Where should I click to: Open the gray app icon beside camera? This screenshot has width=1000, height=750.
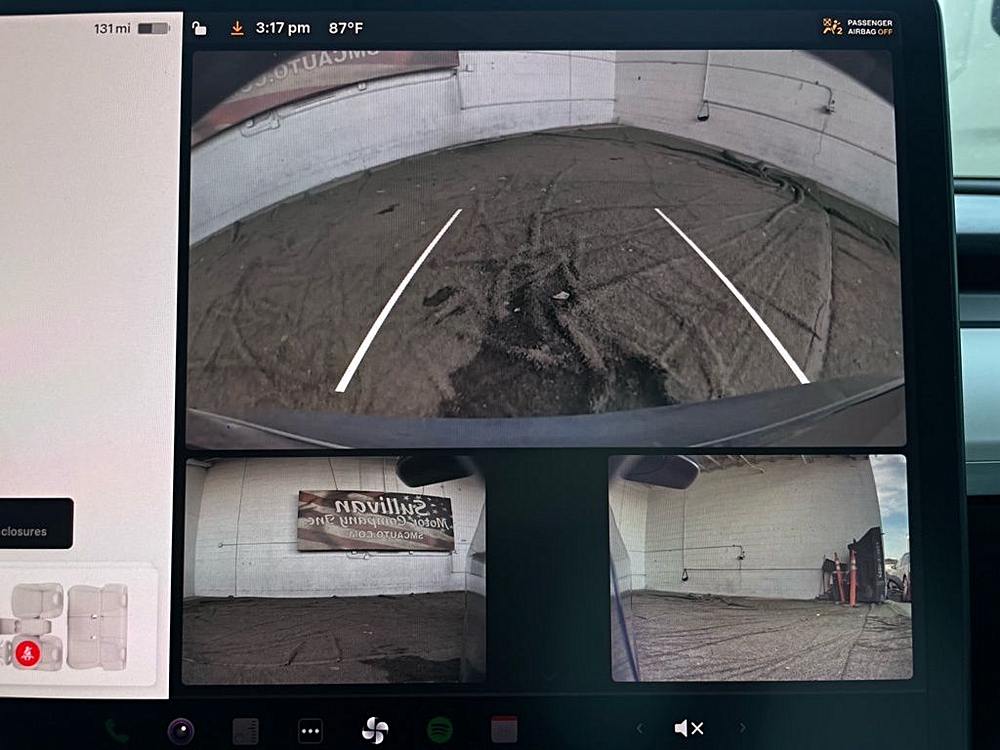coord(246,730)
